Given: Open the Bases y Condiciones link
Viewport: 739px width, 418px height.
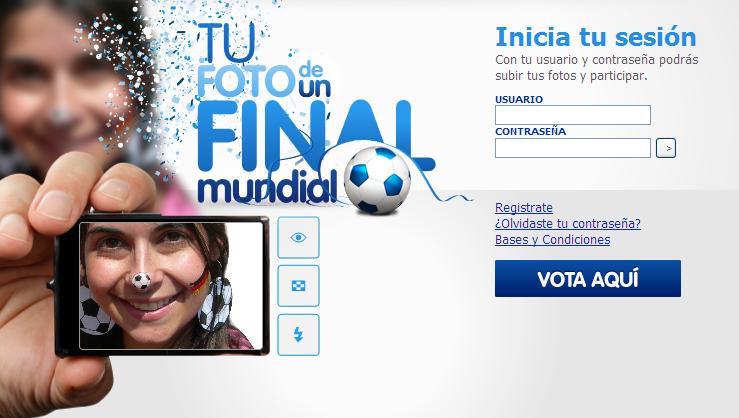Looking at the screenshot, I should click(552, 240).
